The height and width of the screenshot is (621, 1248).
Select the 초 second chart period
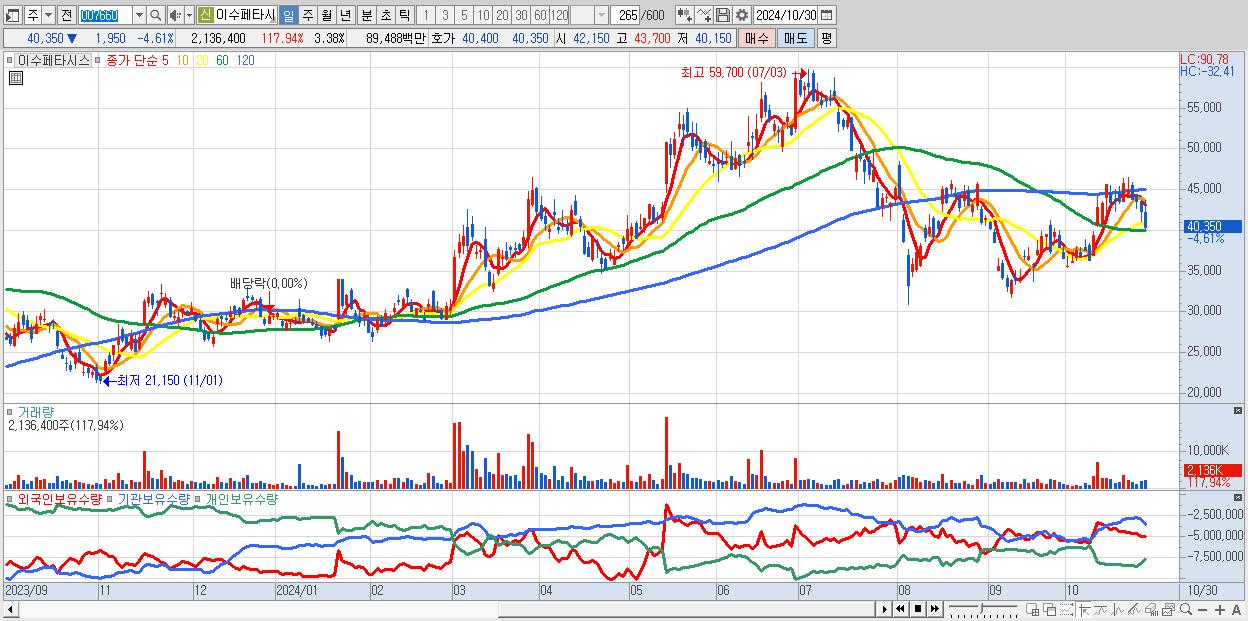click(385, 15)
